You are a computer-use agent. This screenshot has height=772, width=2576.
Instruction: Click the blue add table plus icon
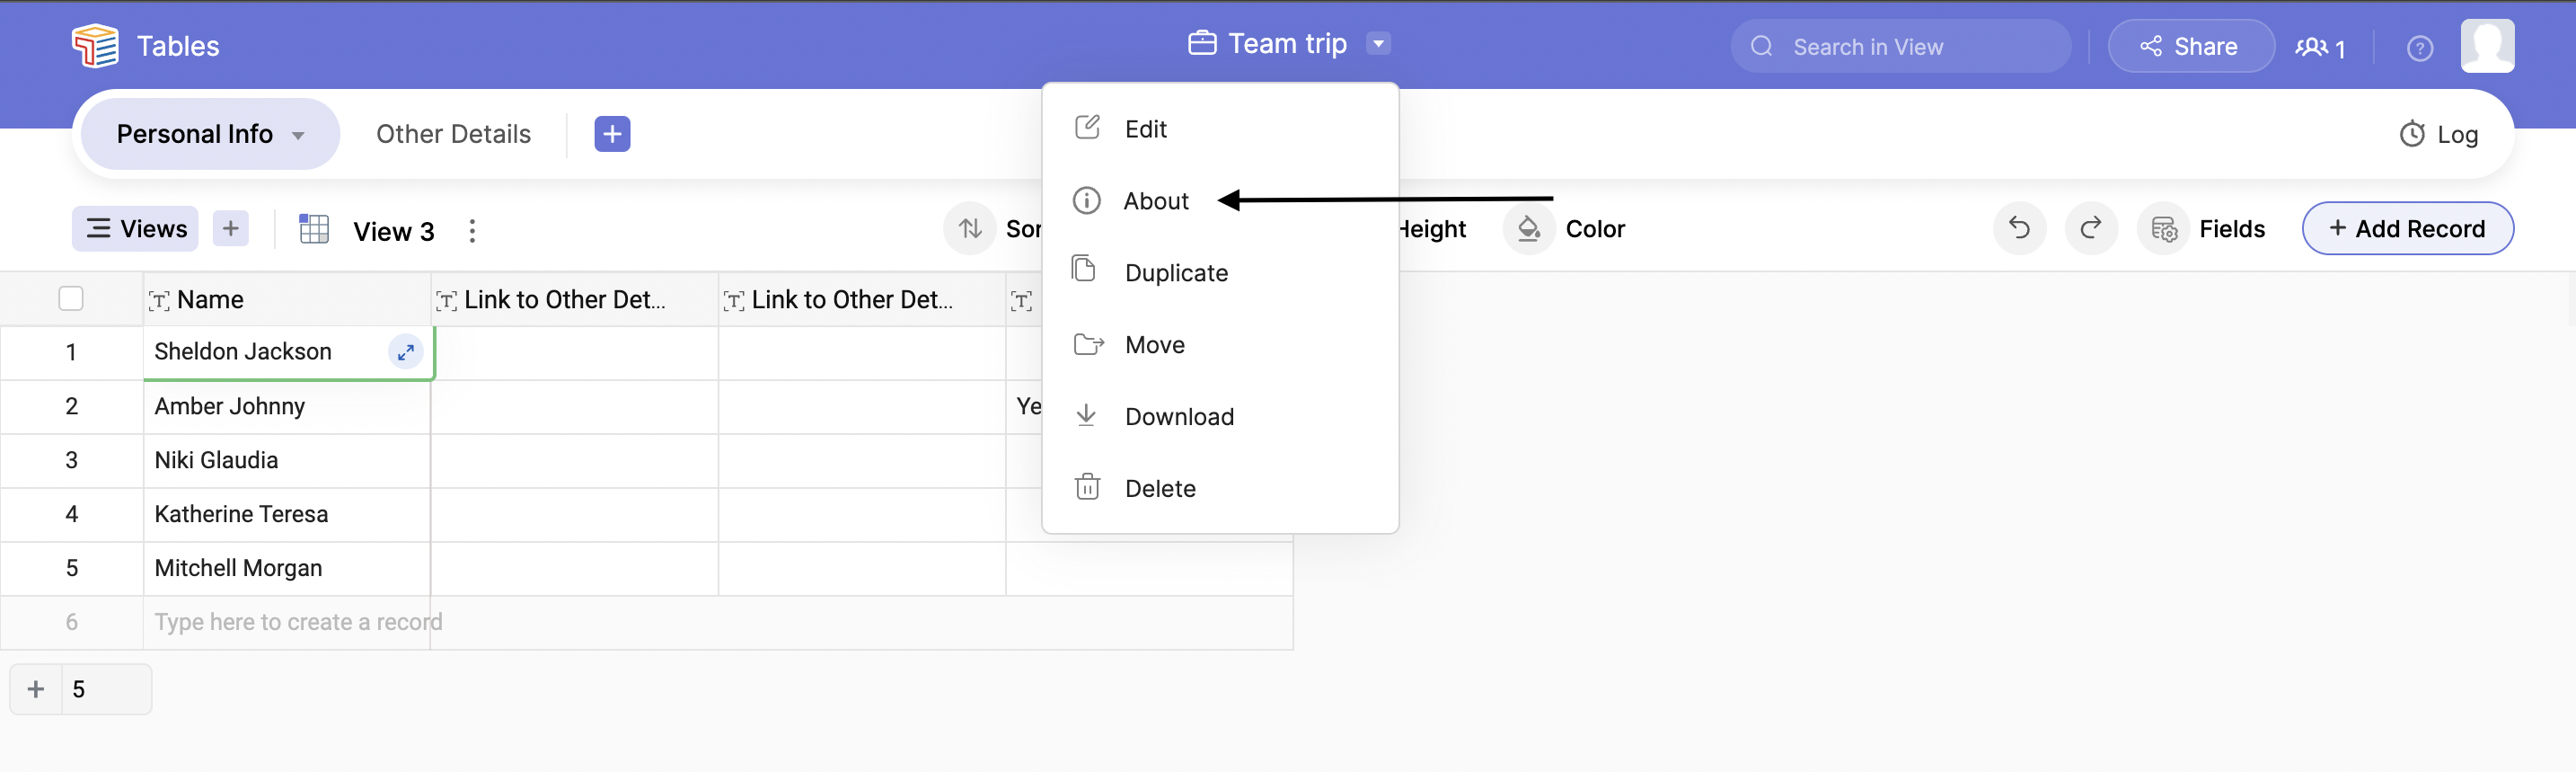612,134
